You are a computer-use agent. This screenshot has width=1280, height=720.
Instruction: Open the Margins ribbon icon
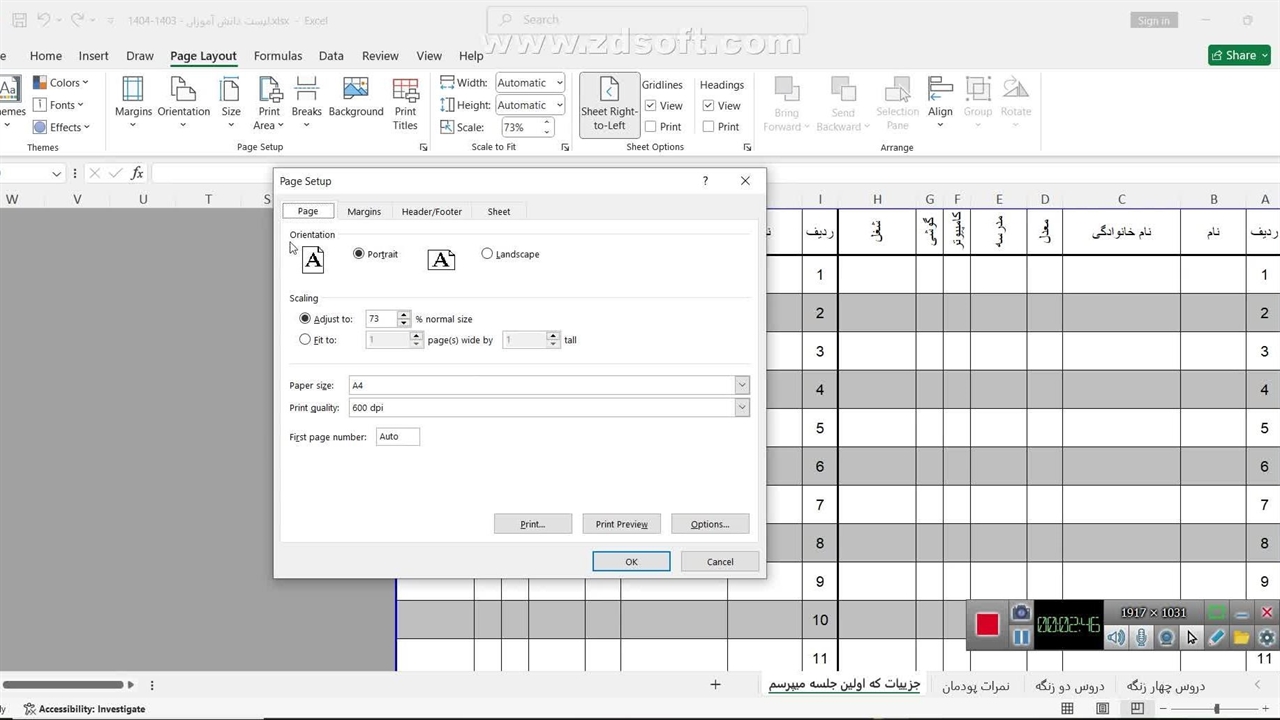[133, 91]
